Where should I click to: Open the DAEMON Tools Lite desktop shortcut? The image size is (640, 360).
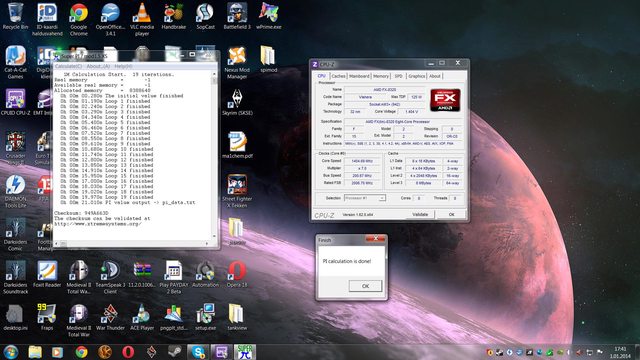click(x=16, y=191)
